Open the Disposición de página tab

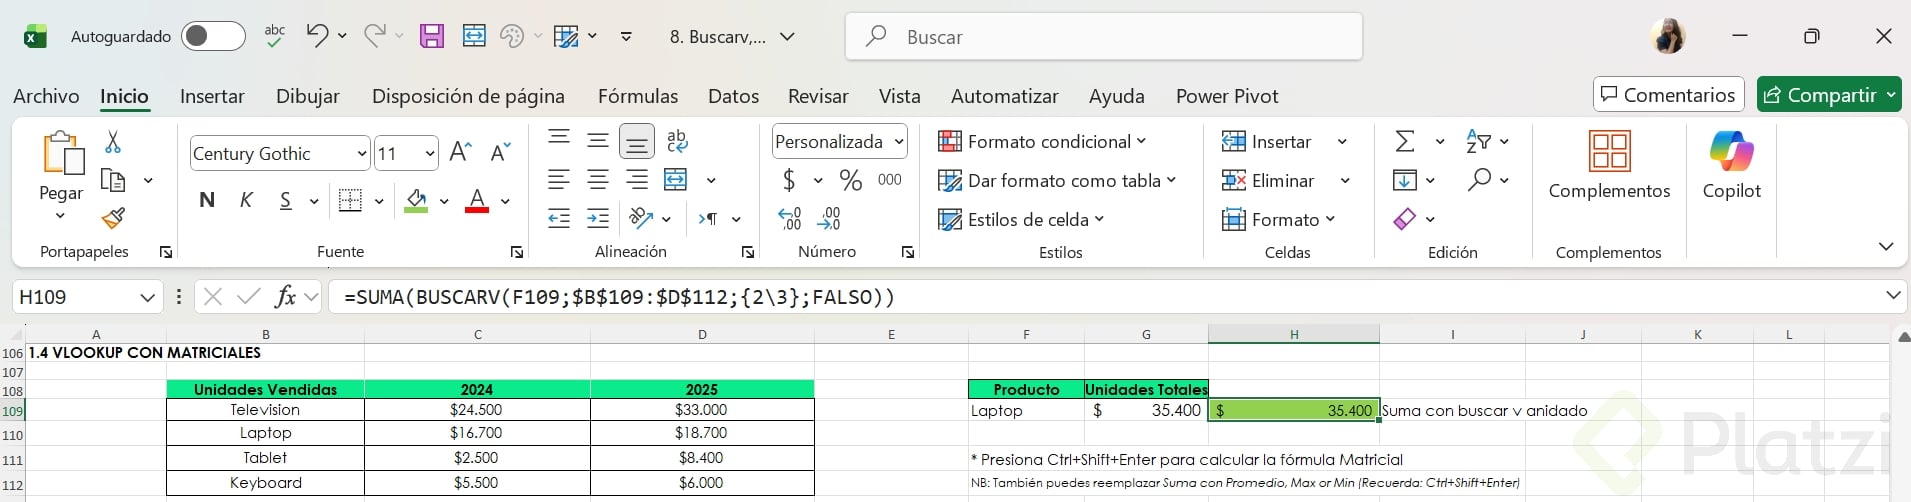click(x=468, y=96)
